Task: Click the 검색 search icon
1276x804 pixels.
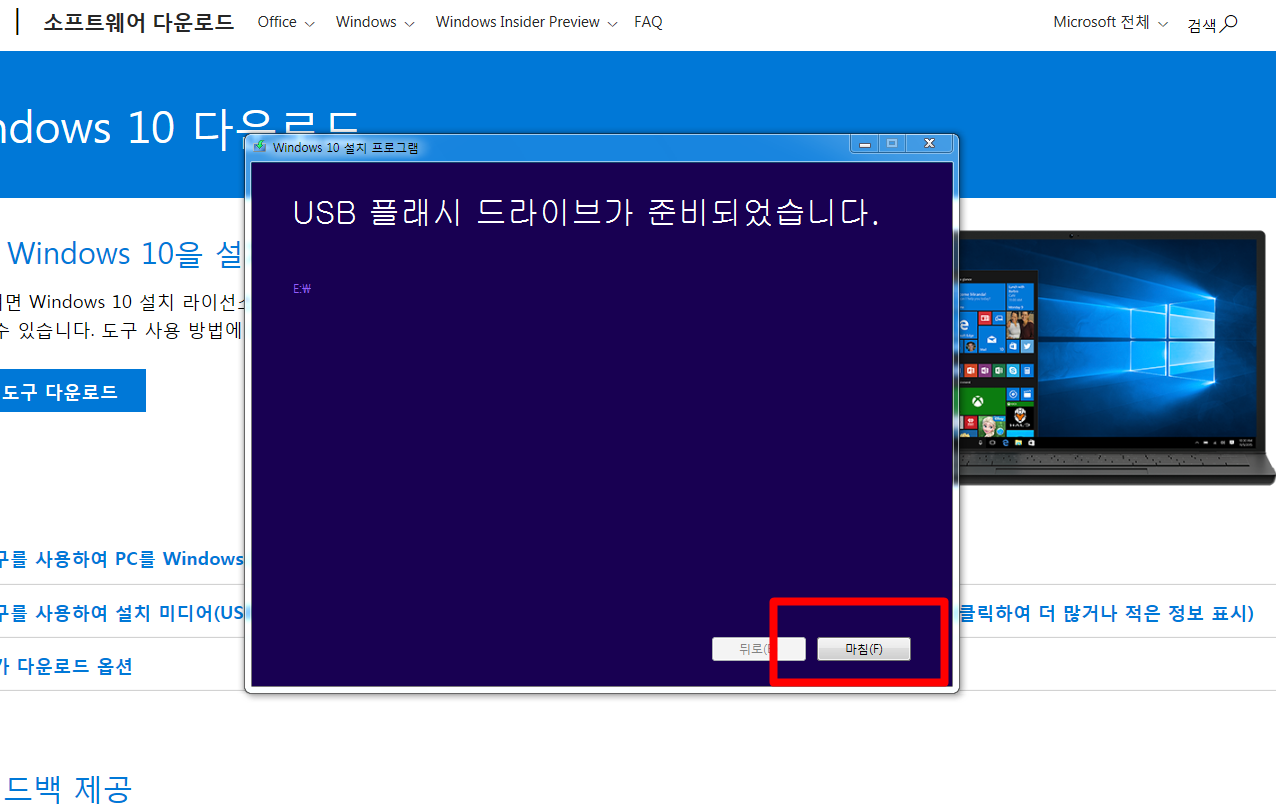Action: pos(1212,24)
